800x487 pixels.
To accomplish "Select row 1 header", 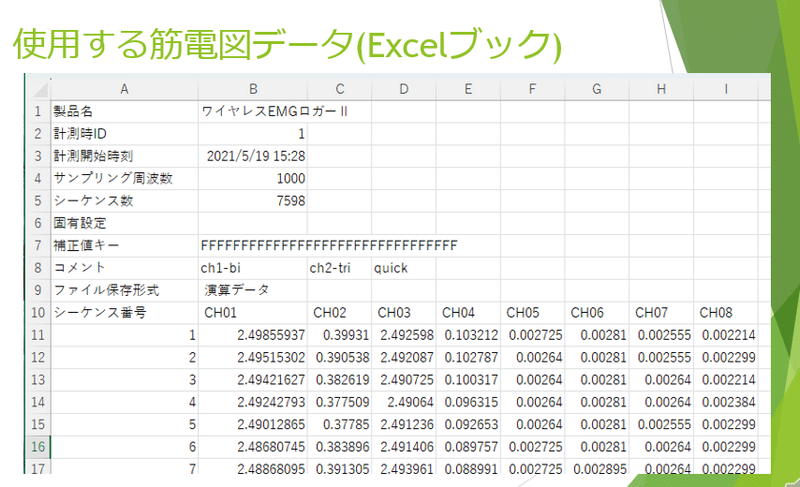I will click(38, 111).
